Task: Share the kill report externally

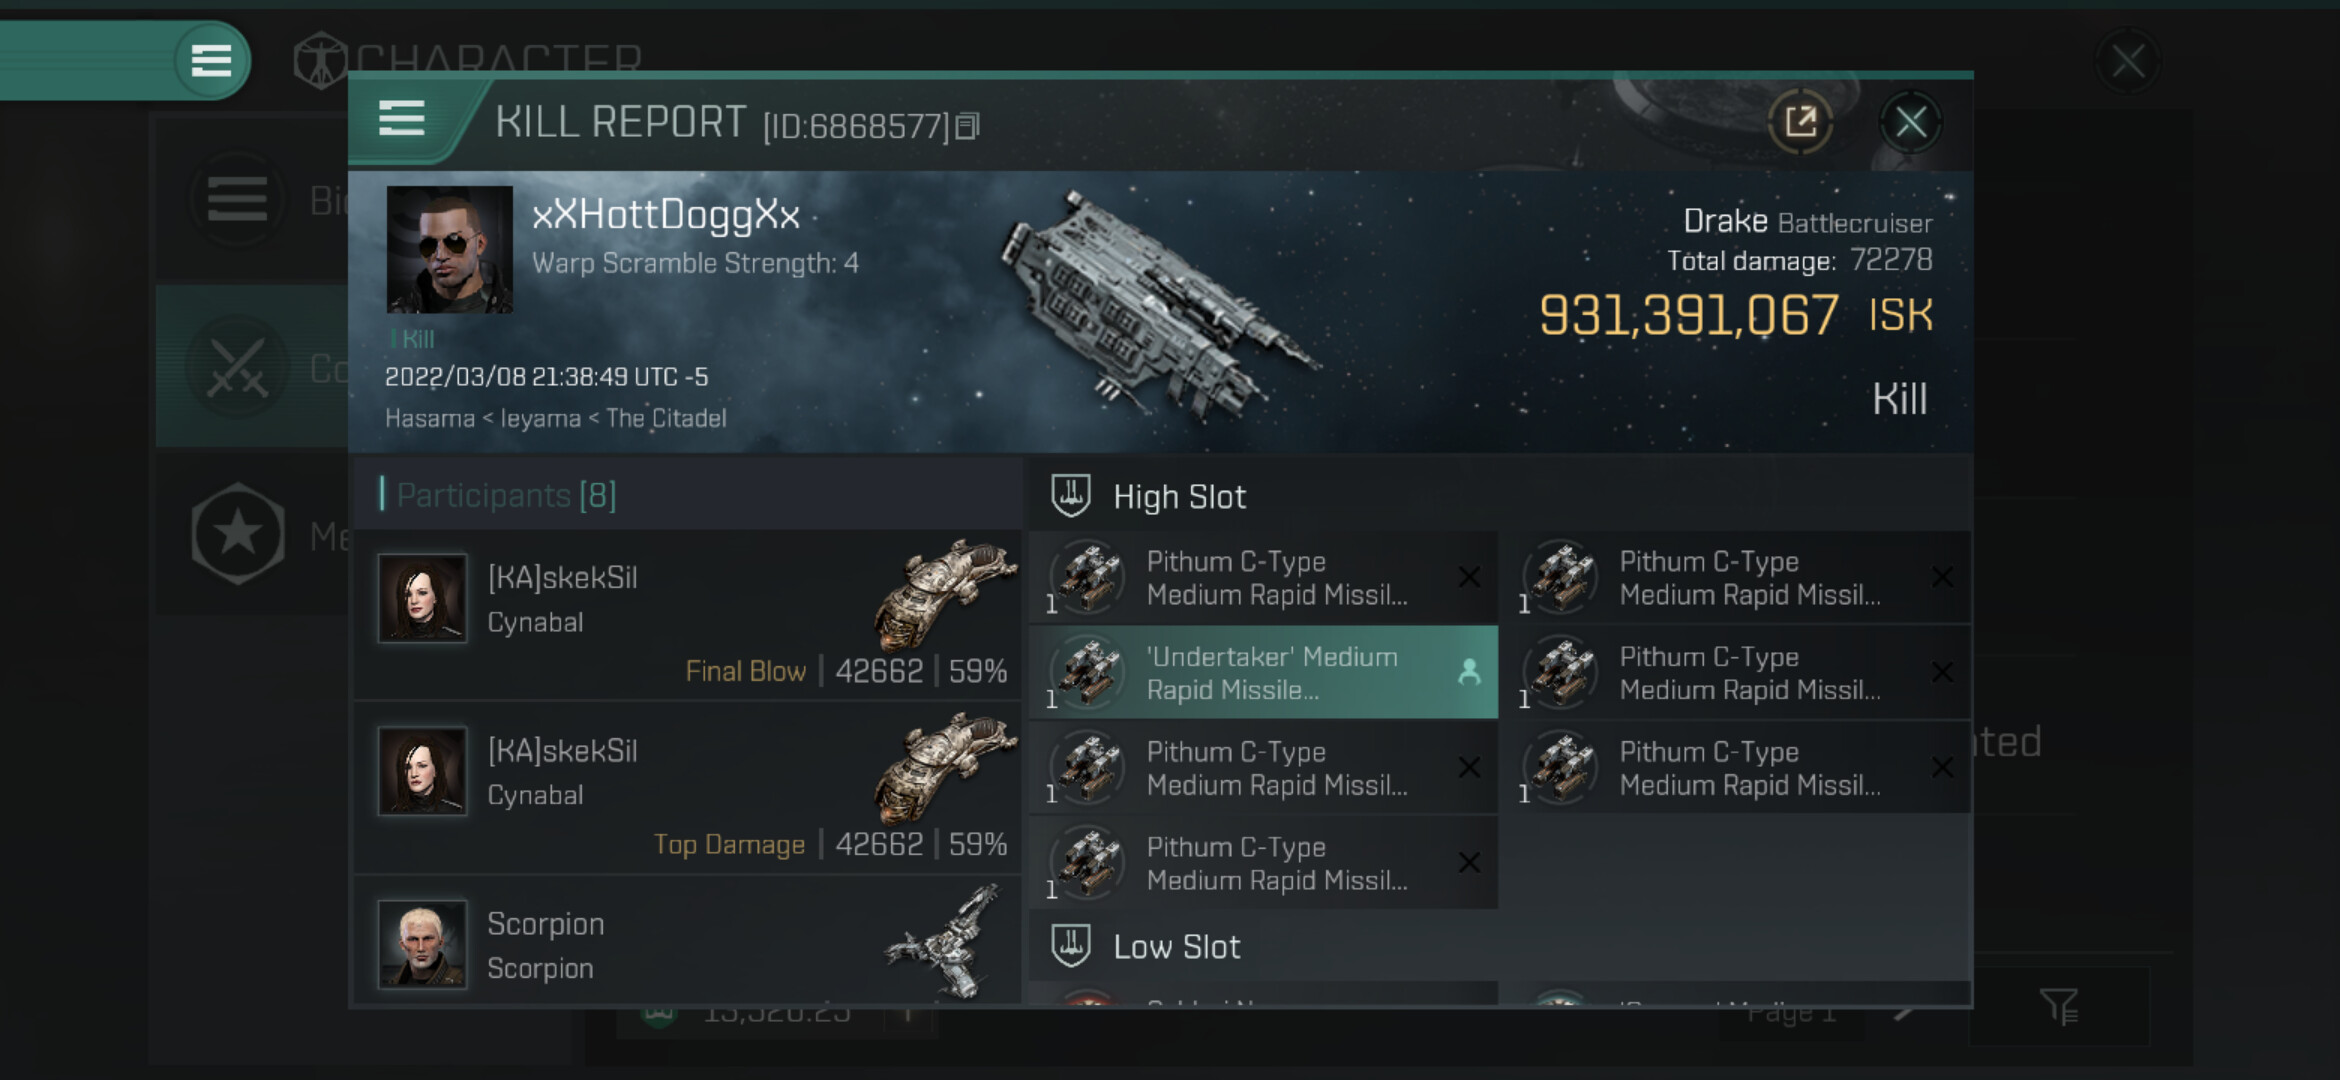Action: pyautogui.click(x=1800, y=123)
